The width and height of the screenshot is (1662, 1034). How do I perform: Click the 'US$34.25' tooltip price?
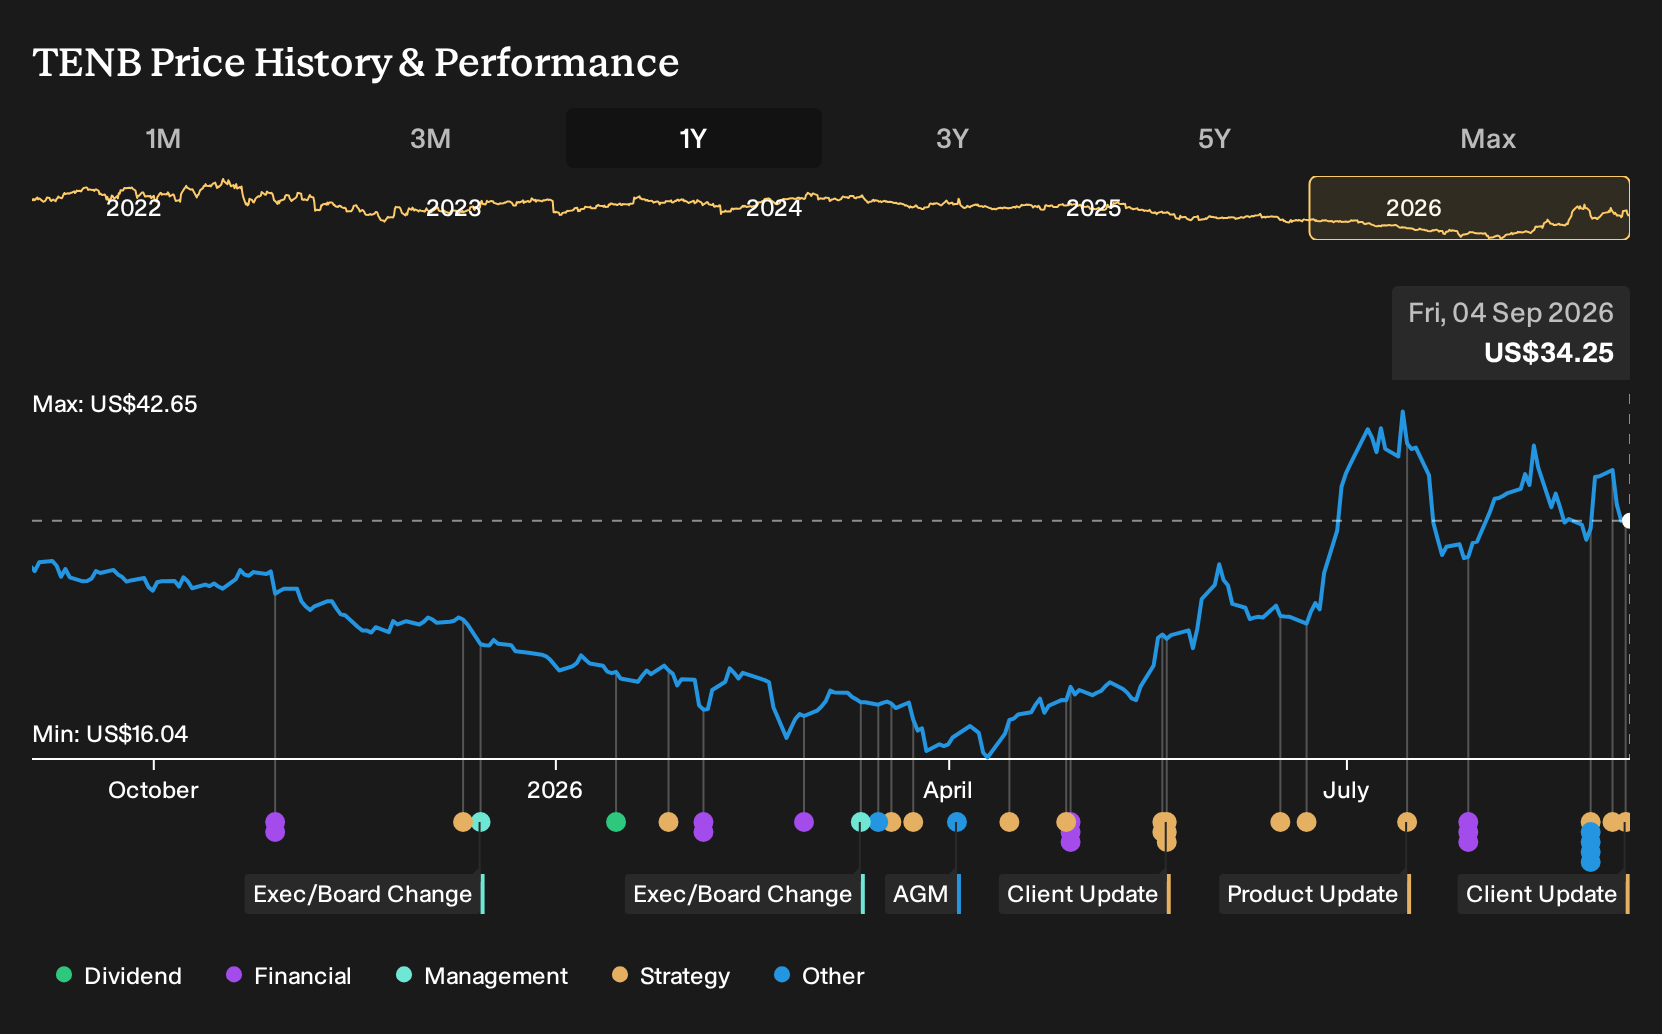pyautogui.click(x=1549, y=353)
